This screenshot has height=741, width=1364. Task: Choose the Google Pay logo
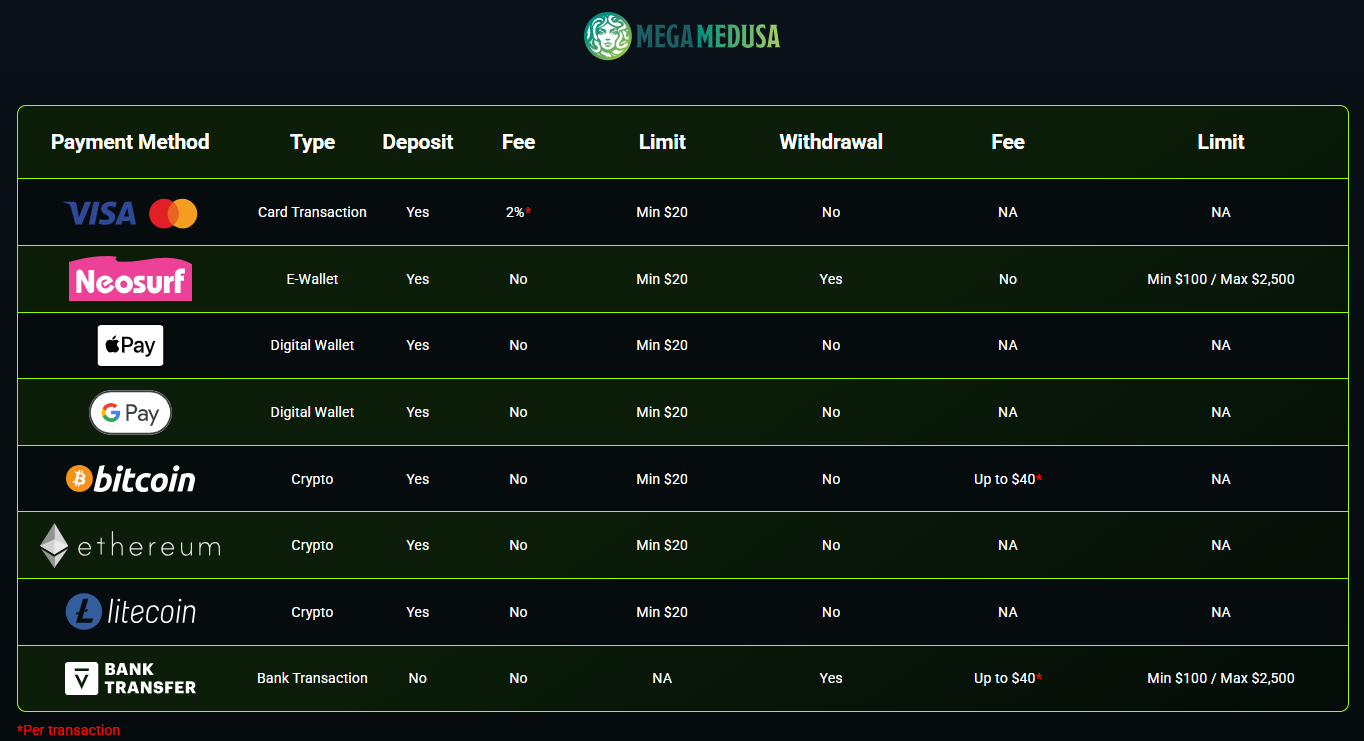pos(130,412)
